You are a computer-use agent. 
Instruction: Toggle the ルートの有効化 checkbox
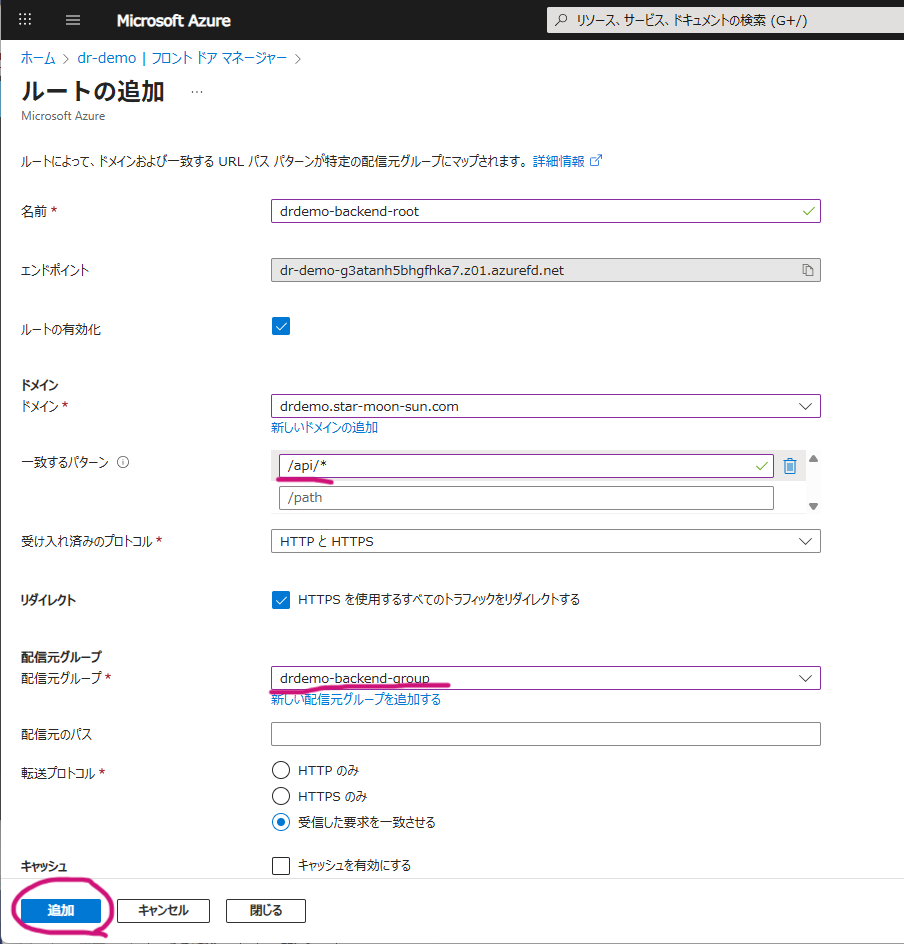(x=281, y=326)
